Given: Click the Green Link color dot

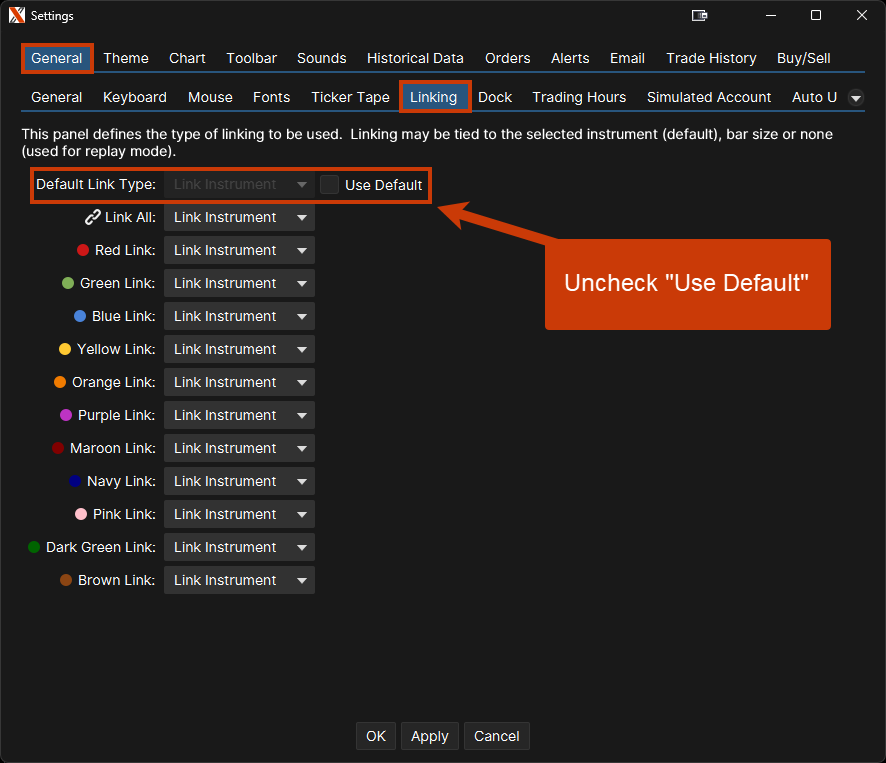Looking at the screenshot, I should [68, 283].
